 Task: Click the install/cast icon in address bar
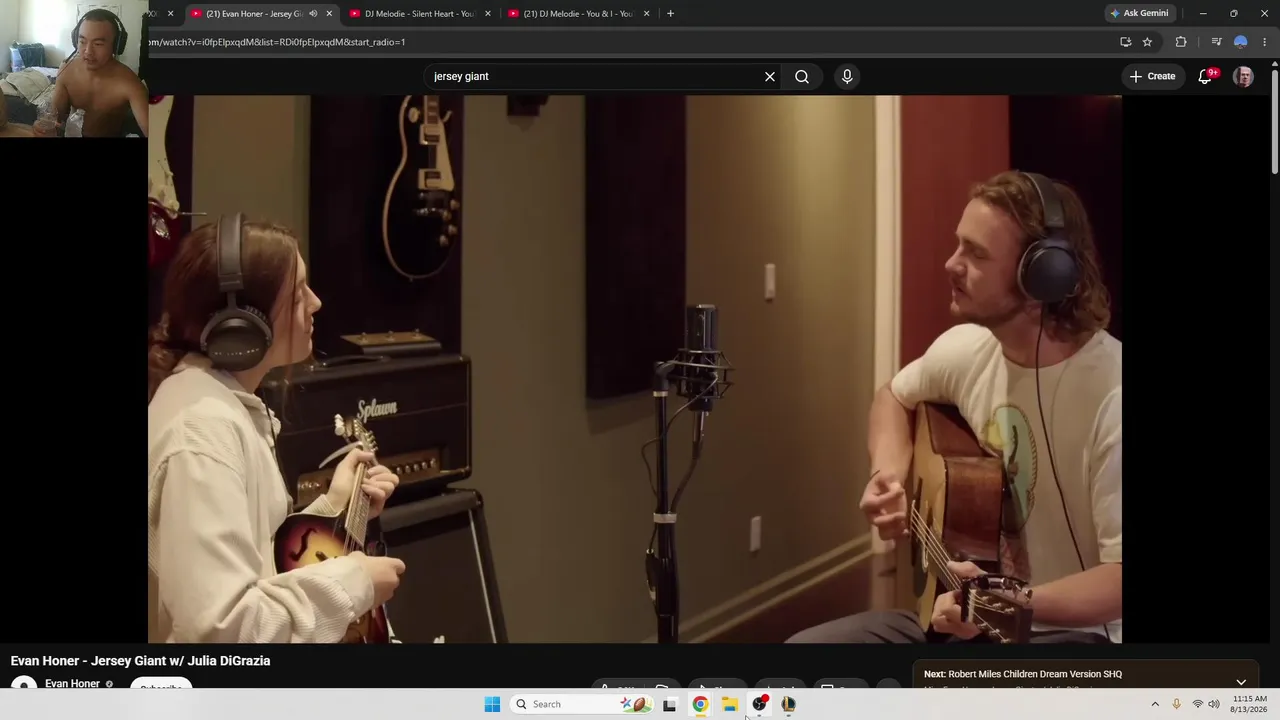(x=1125, y=42)
